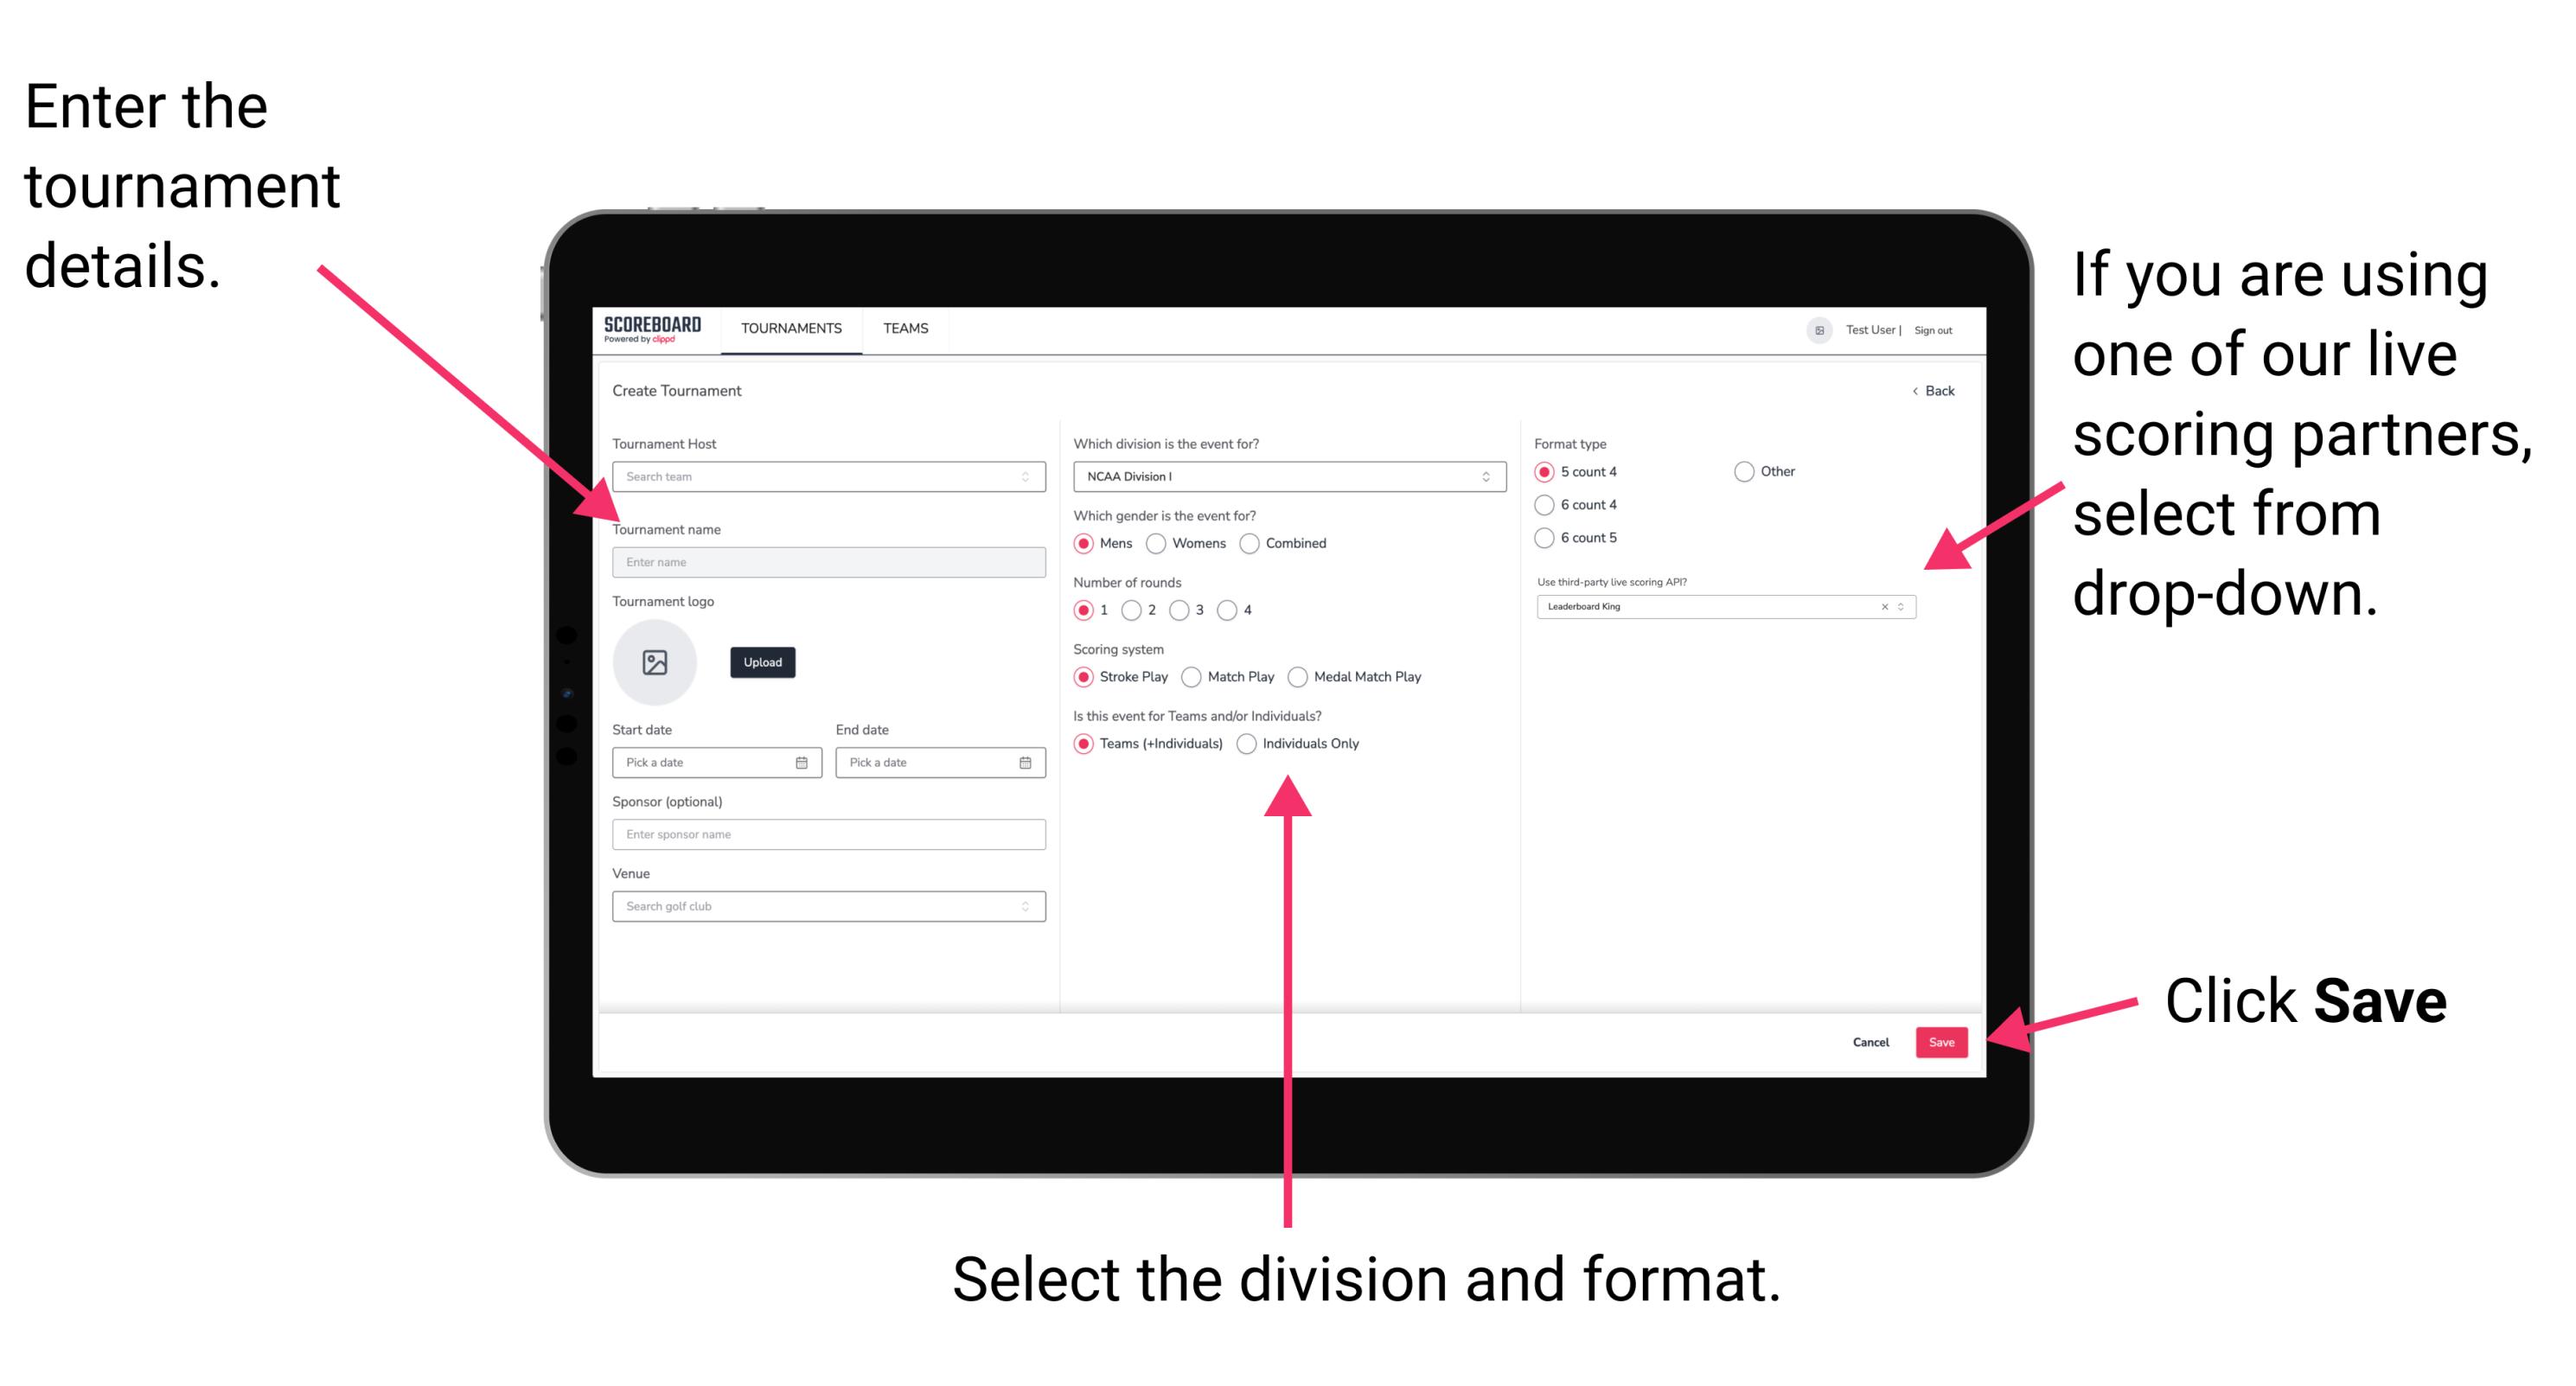Click the Upload button for tournament logo
This screenshot has height=1386, width=2576.
pyautogui.click(x=763, y=662)
